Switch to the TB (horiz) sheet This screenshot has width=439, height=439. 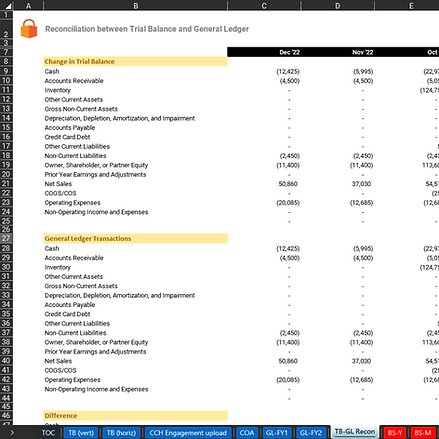point(121,433)
